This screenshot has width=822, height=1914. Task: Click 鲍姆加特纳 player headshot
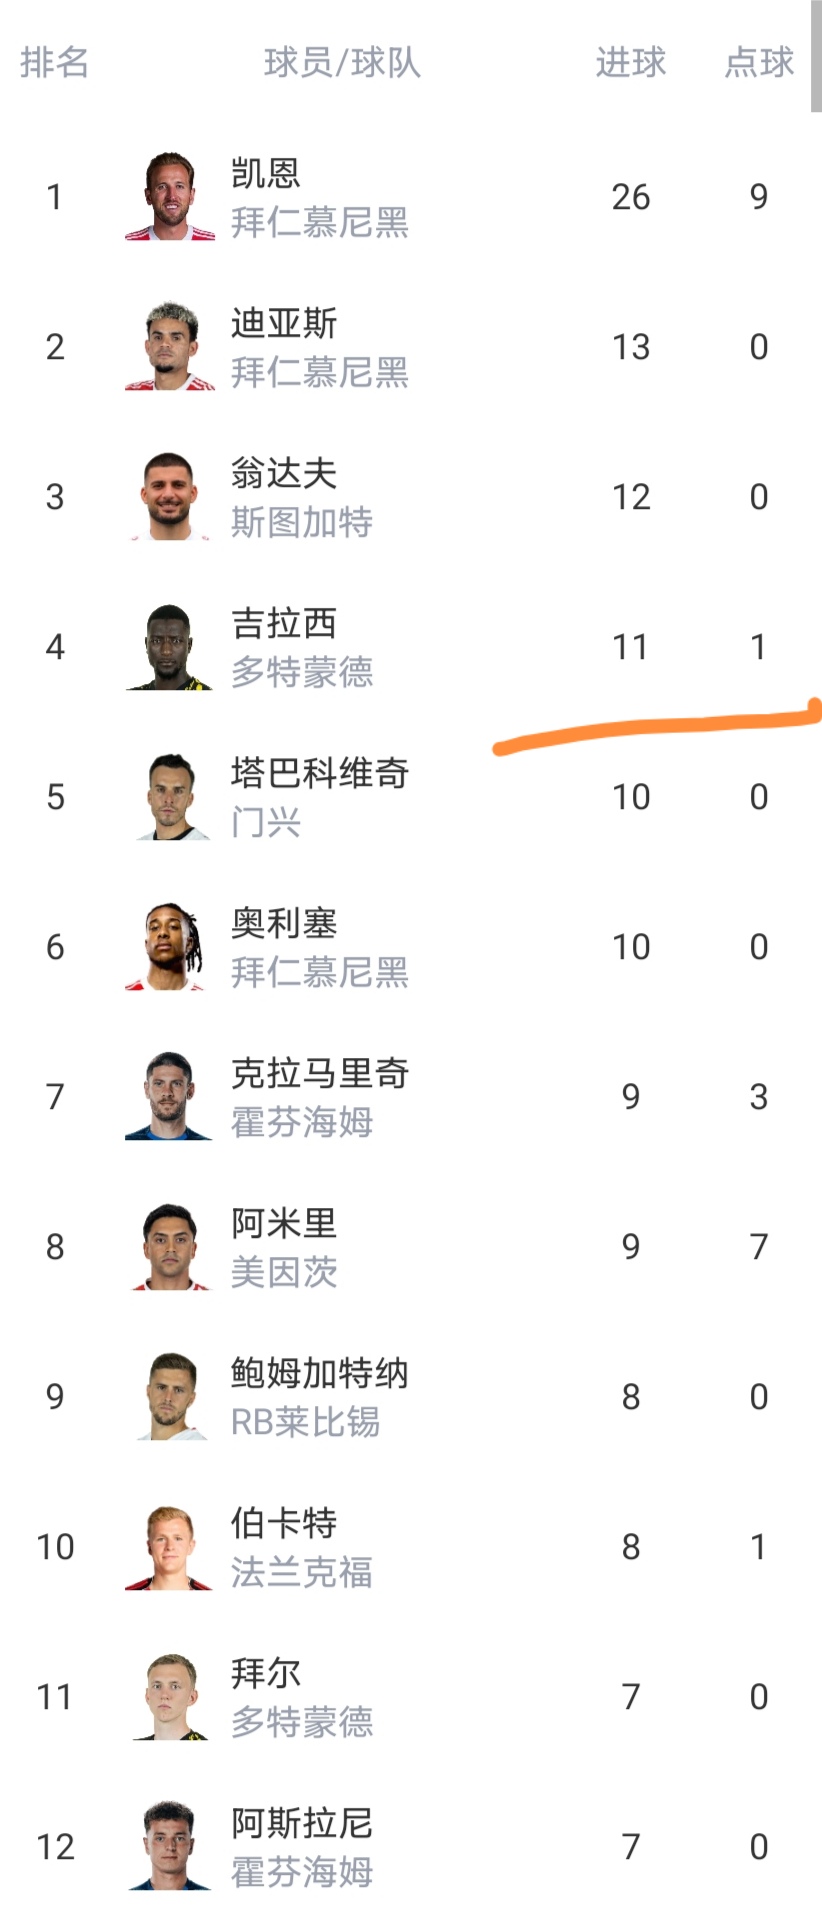point(169,1397)
